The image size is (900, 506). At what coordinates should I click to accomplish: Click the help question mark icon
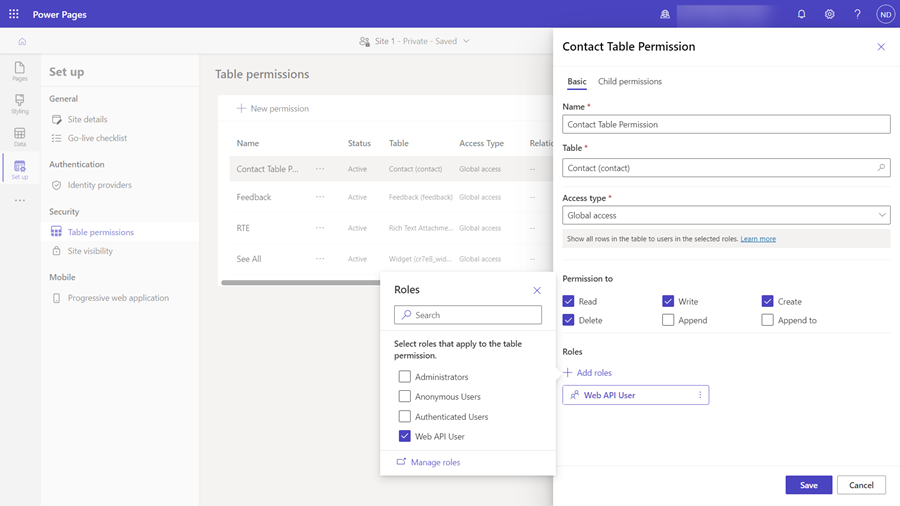point(857,14)
